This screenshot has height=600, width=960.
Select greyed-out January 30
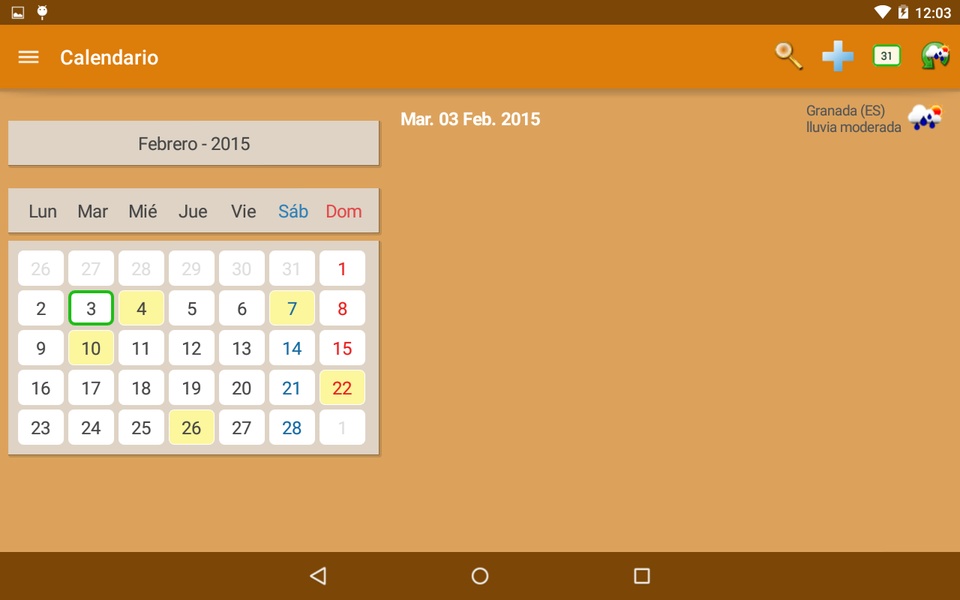pyautogui.click(x=242, y=268)
